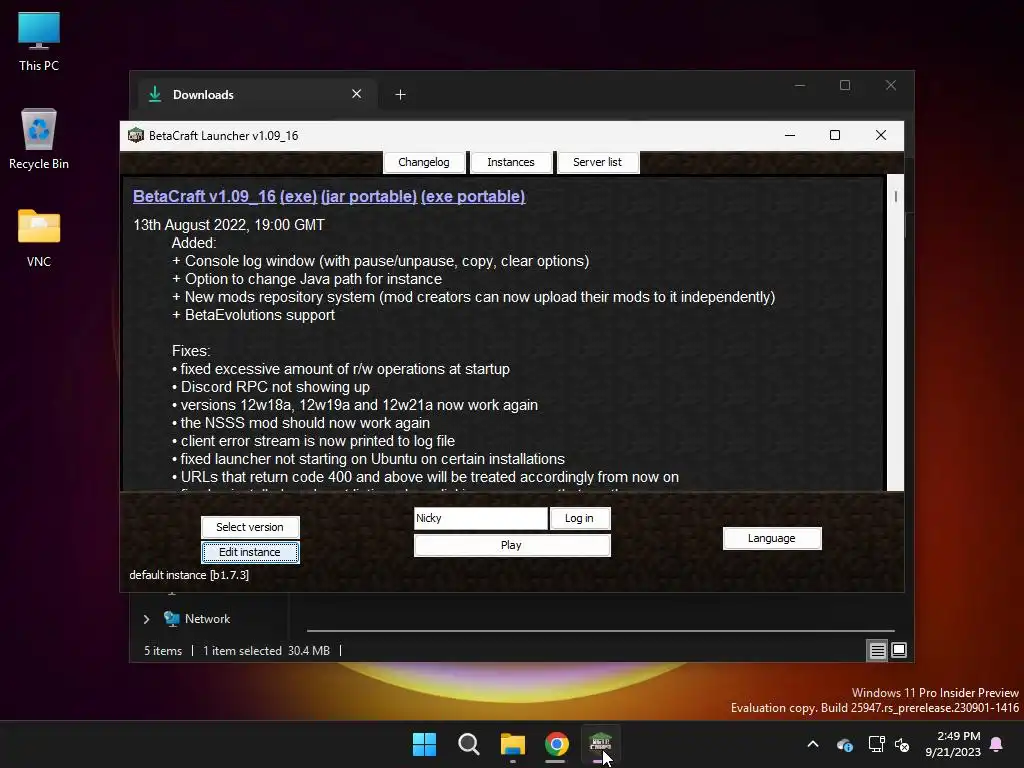Viewport: 1024px width, 768px height.
Task: Open the Instances tab in BetaCraft
Action: point(511,162)
